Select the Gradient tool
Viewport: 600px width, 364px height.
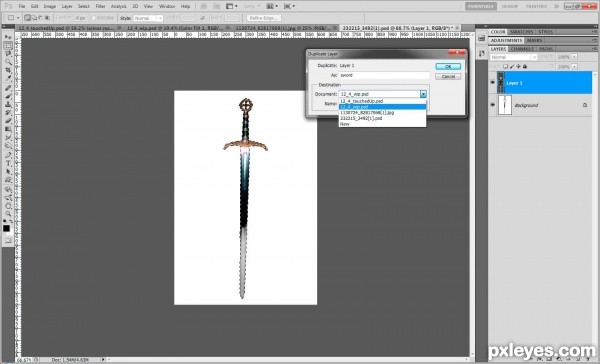8,129
